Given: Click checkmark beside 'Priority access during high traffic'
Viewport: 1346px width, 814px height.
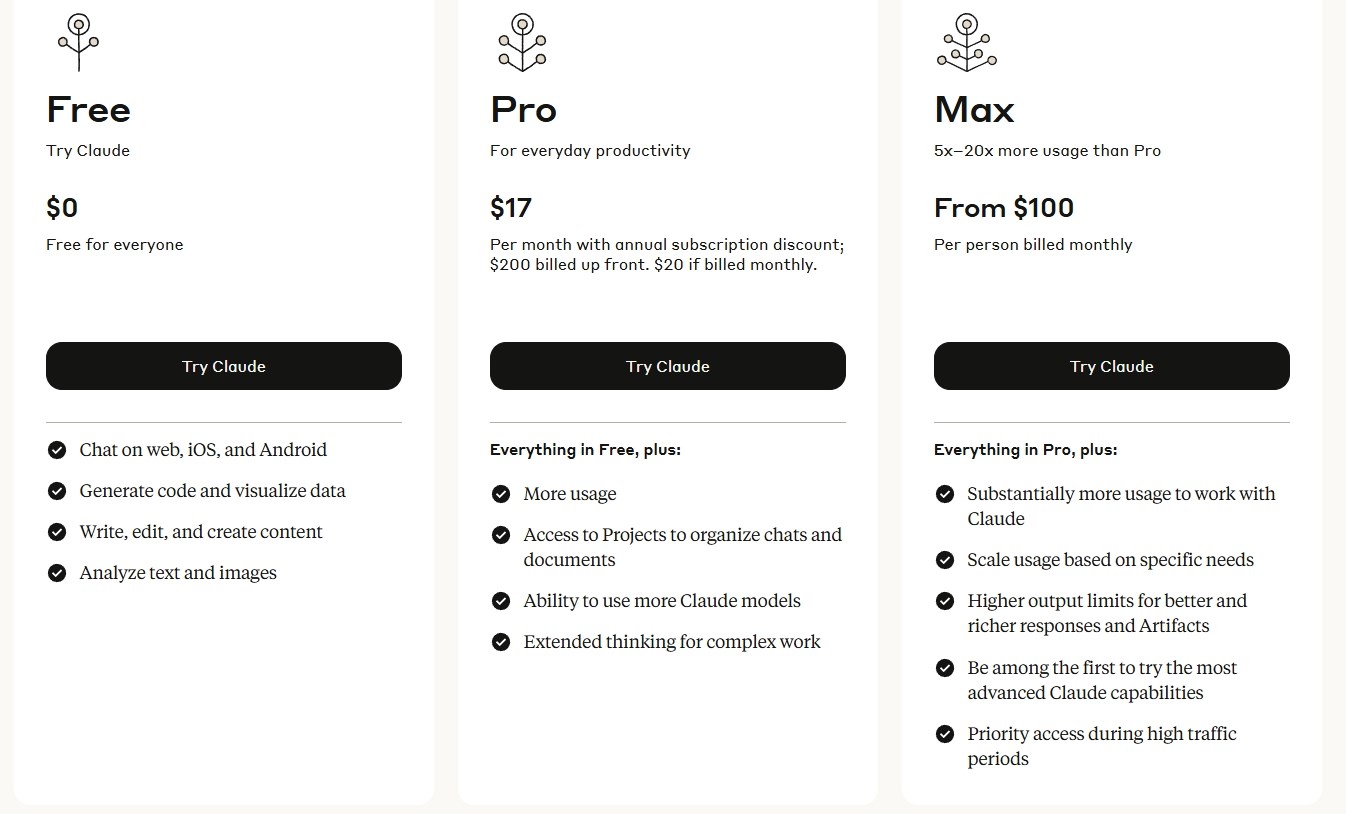Looking at the screenshot, I should pos(945,734).
